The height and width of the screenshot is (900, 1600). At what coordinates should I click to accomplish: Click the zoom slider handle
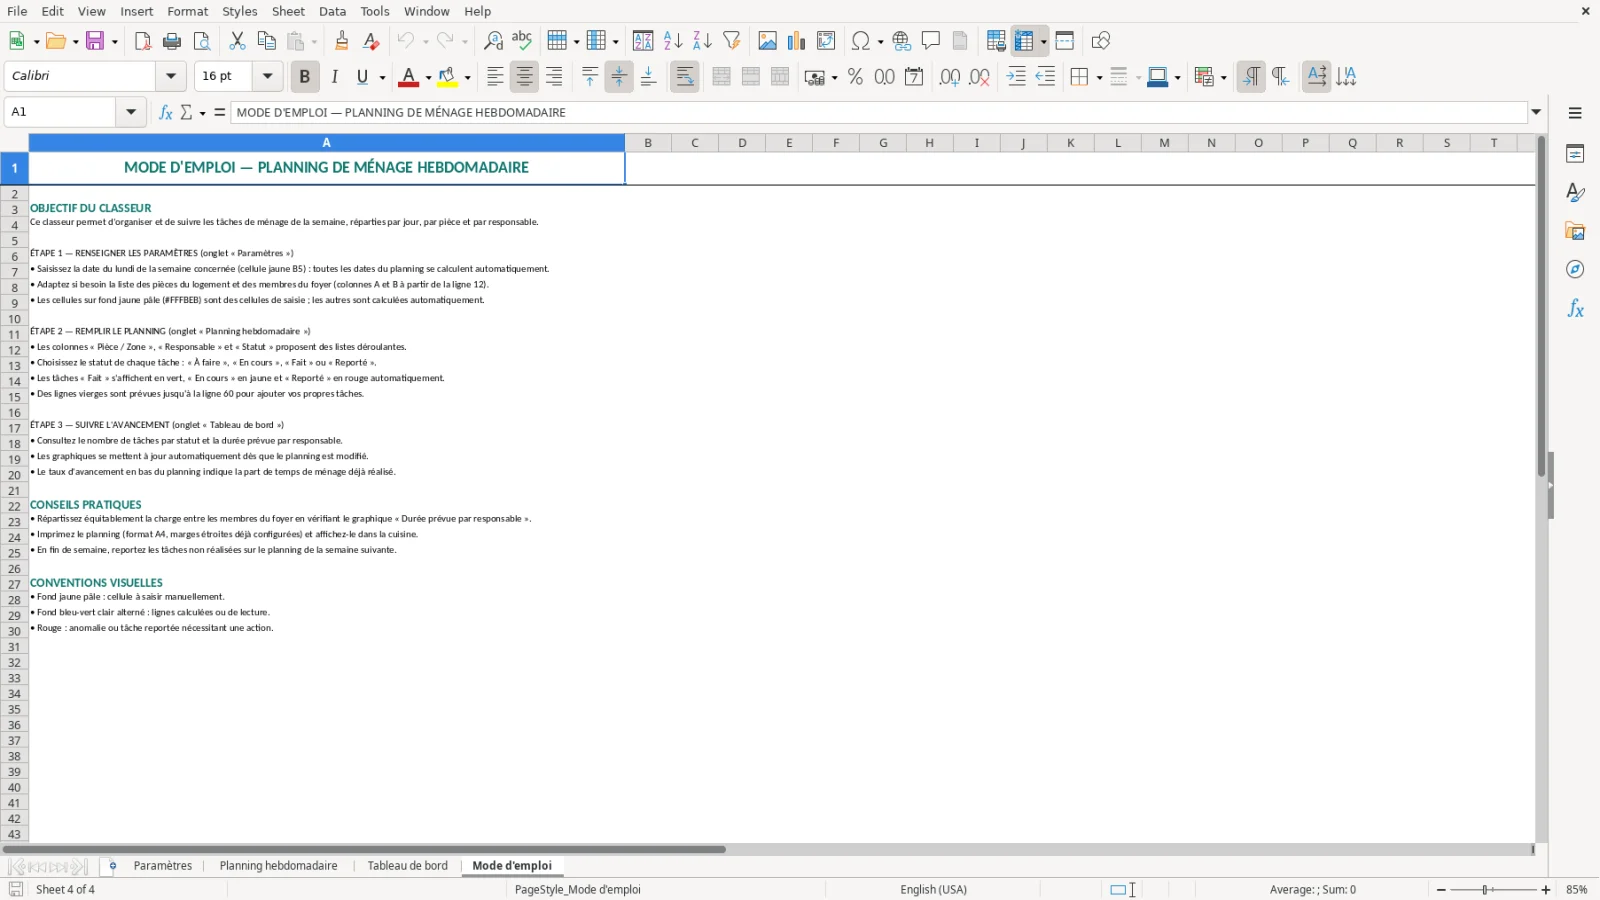(1486, 889)
